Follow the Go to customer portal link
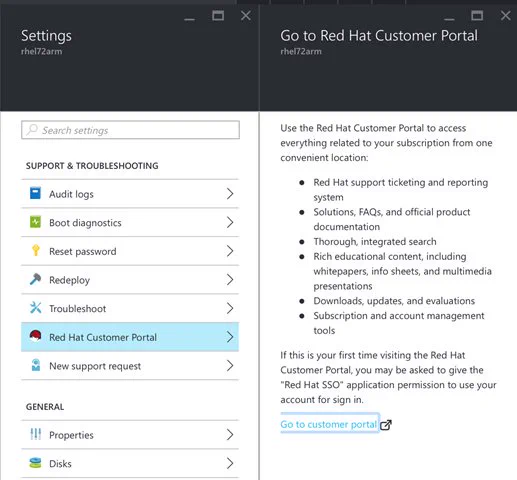Viewport: 517px width, 480px height. point(328,424)
